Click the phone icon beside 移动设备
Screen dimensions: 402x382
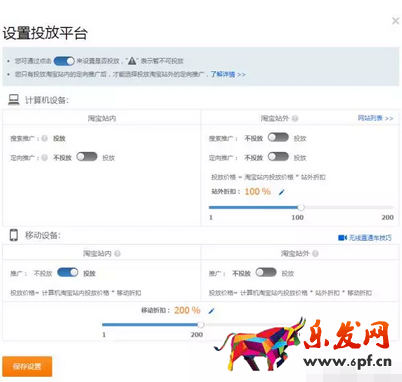(x=14, y=235)
